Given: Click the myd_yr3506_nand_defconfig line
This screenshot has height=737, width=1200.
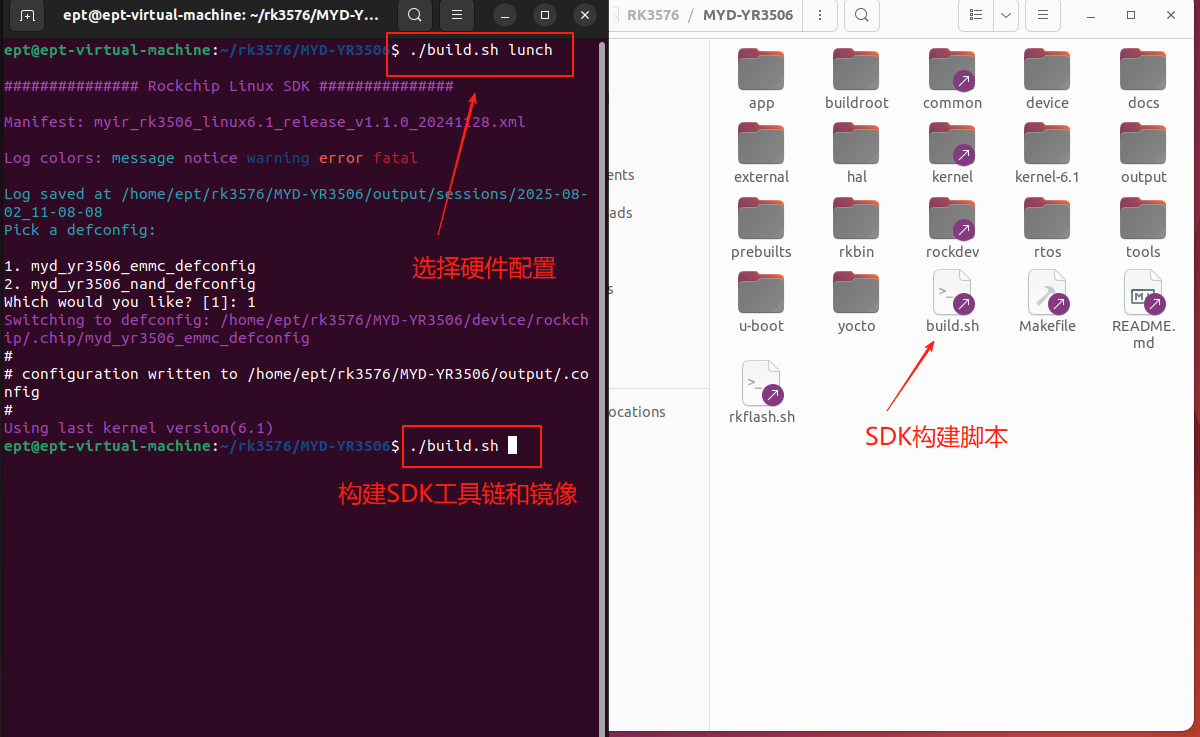Looking at the screenshot, I should [x=130, y=284].
